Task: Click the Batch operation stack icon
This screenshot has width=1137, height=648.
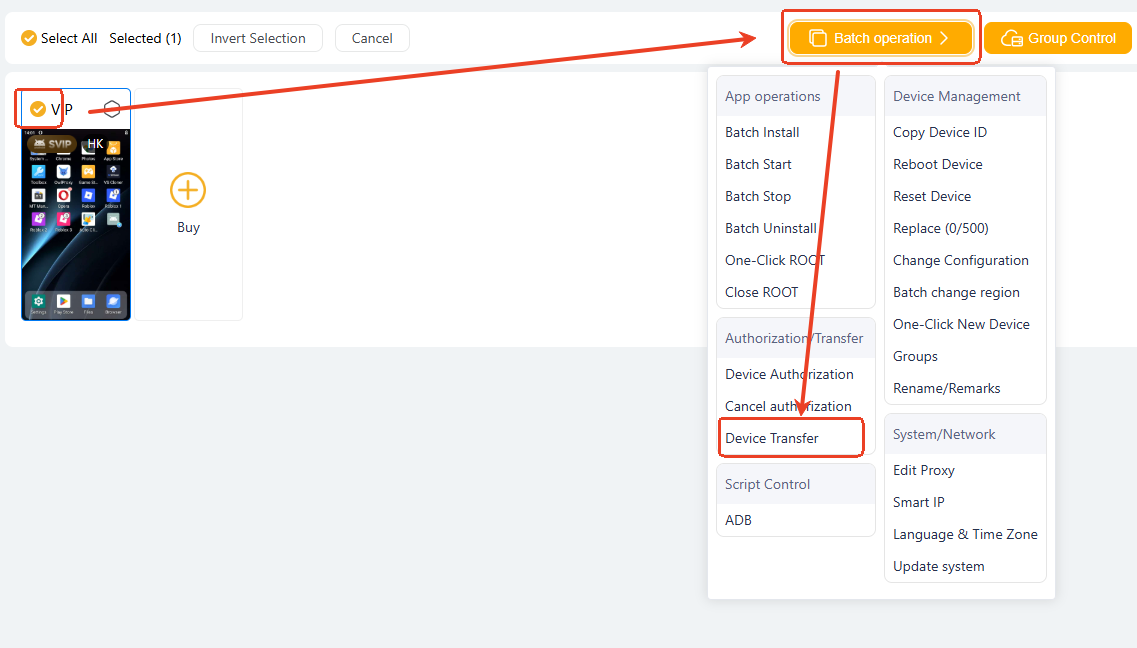Action: pyautogui.click(x=817, y=38)
